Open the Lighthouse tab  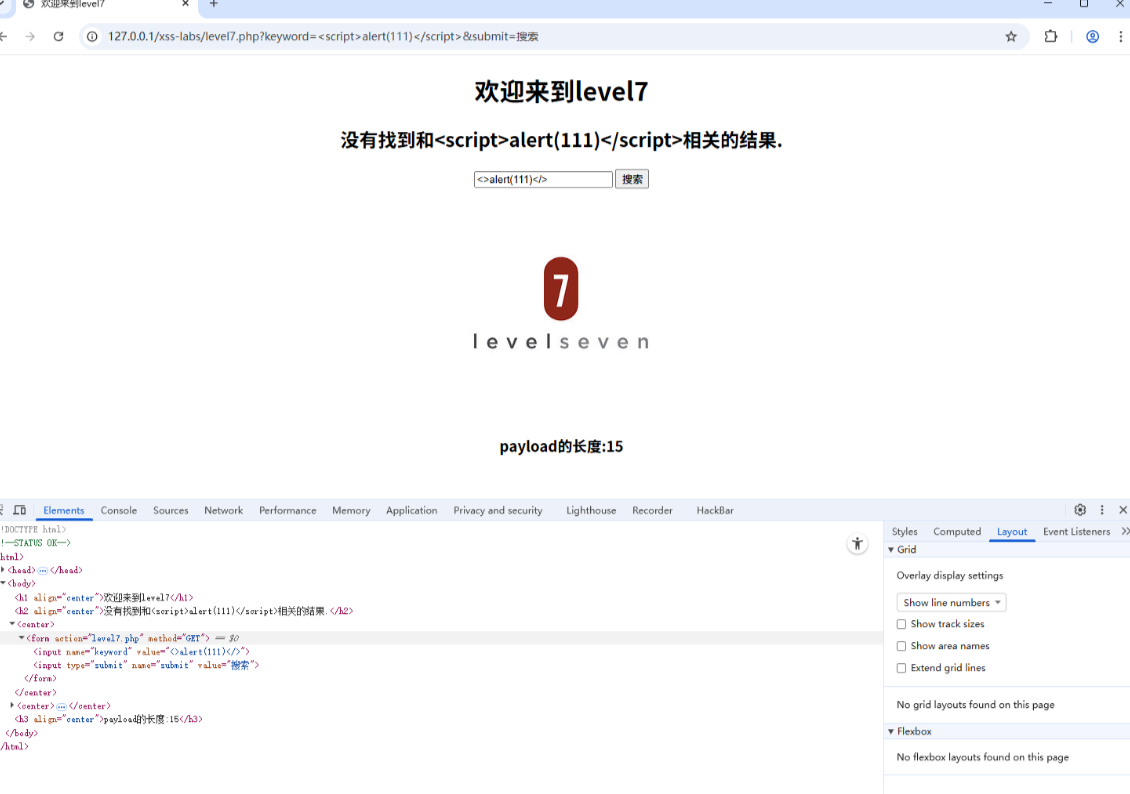pyautogui.click(x=591, y=510)
